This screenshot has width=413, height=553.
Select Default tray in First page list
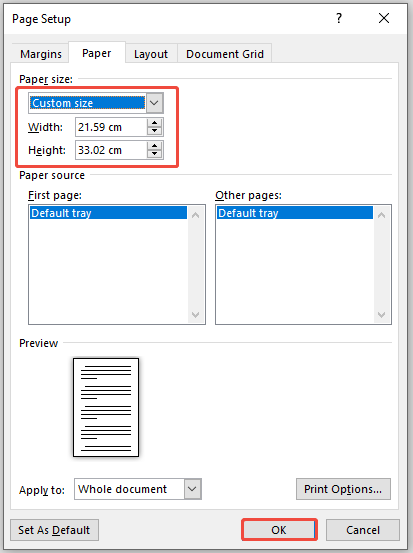108,213
